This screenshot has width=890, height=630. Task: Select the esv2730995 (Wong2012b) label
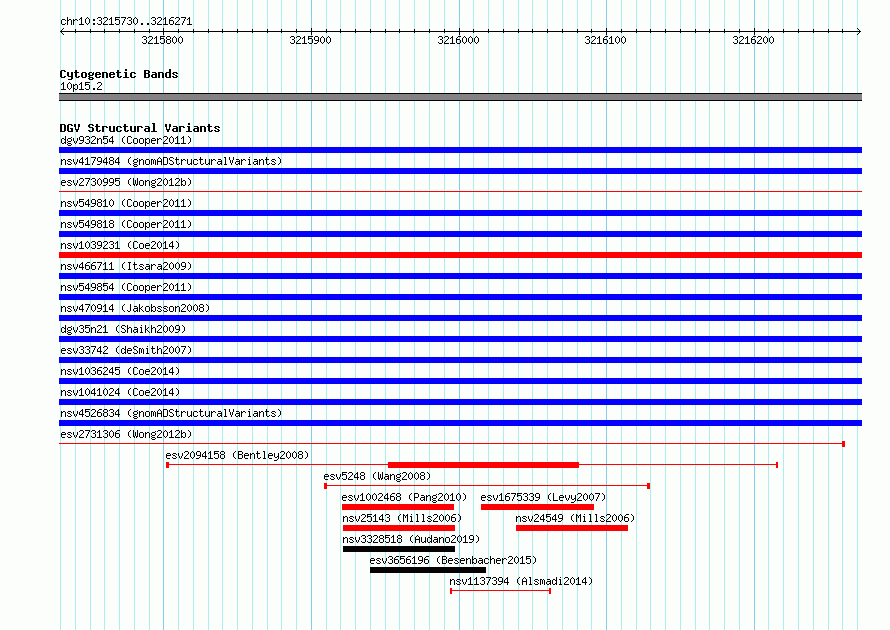[126, 182]
